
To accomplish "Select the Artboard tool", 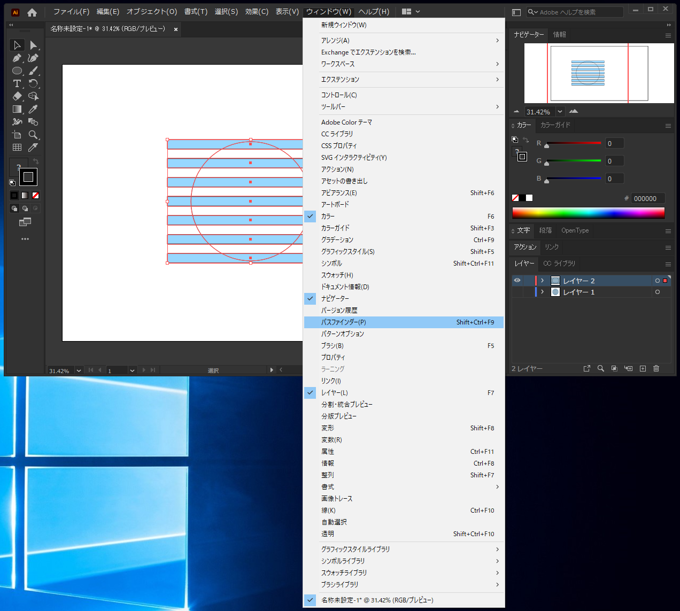I will [17, 134].
